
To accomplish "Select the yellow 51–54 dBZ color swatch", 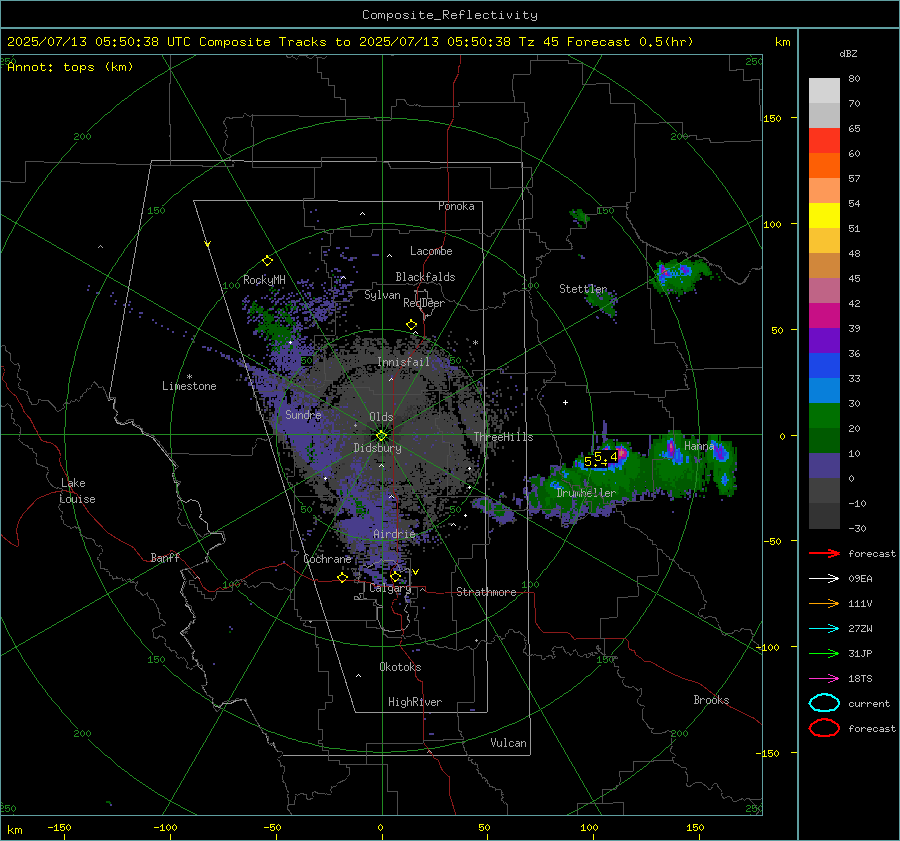I will [x=824, y=216].
